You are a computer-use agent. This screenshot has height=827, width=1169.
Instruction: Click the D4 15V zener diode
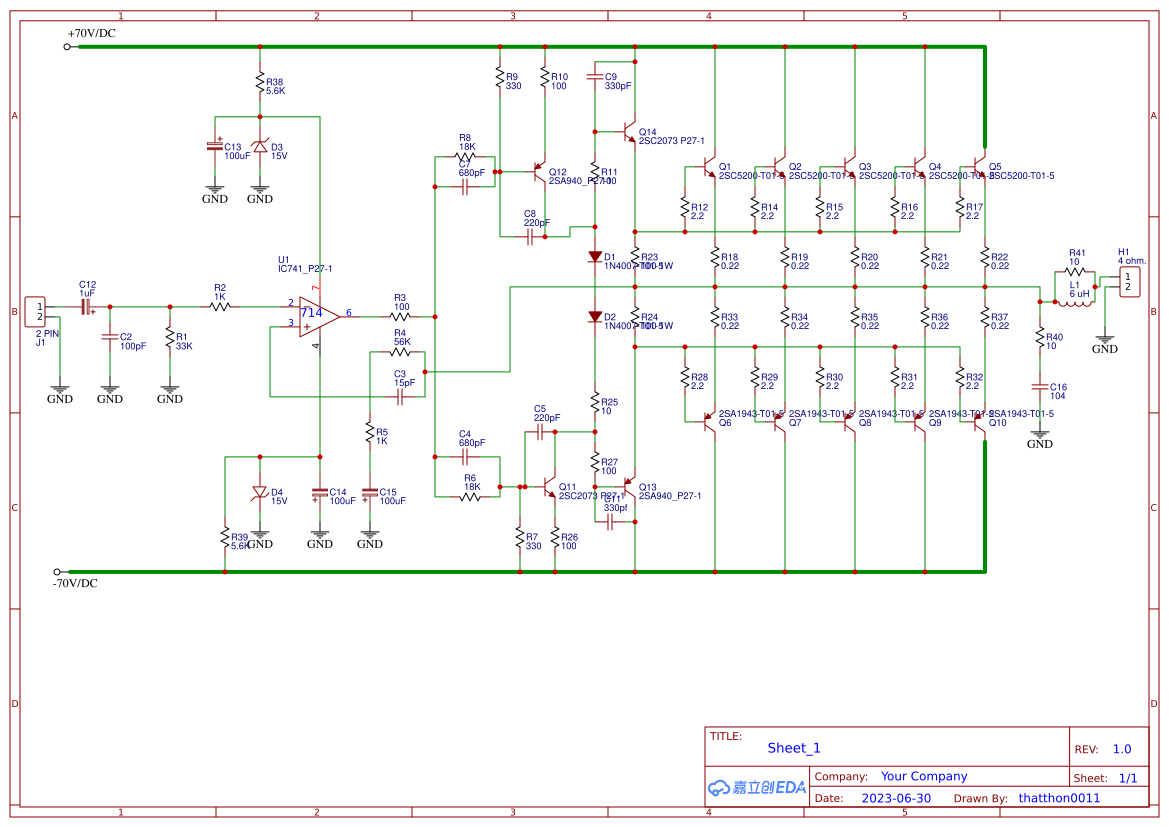260,492
